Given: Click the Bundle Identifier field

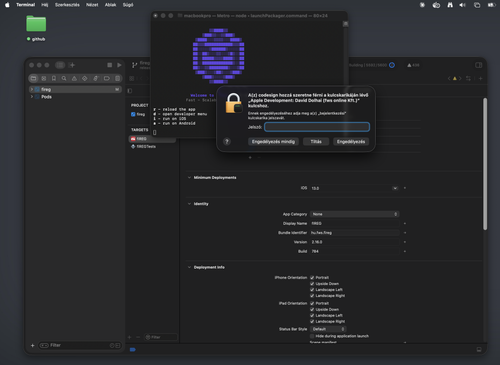Looking at the screenshot, I should (354, 233).
